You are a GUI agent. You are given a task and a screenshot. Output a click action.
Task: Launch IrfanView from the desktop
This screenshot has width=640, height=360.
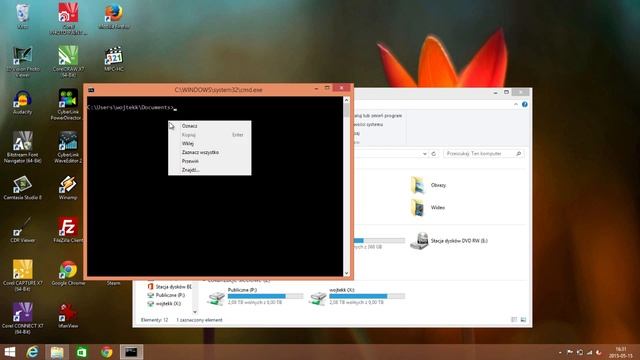[68, 316]
